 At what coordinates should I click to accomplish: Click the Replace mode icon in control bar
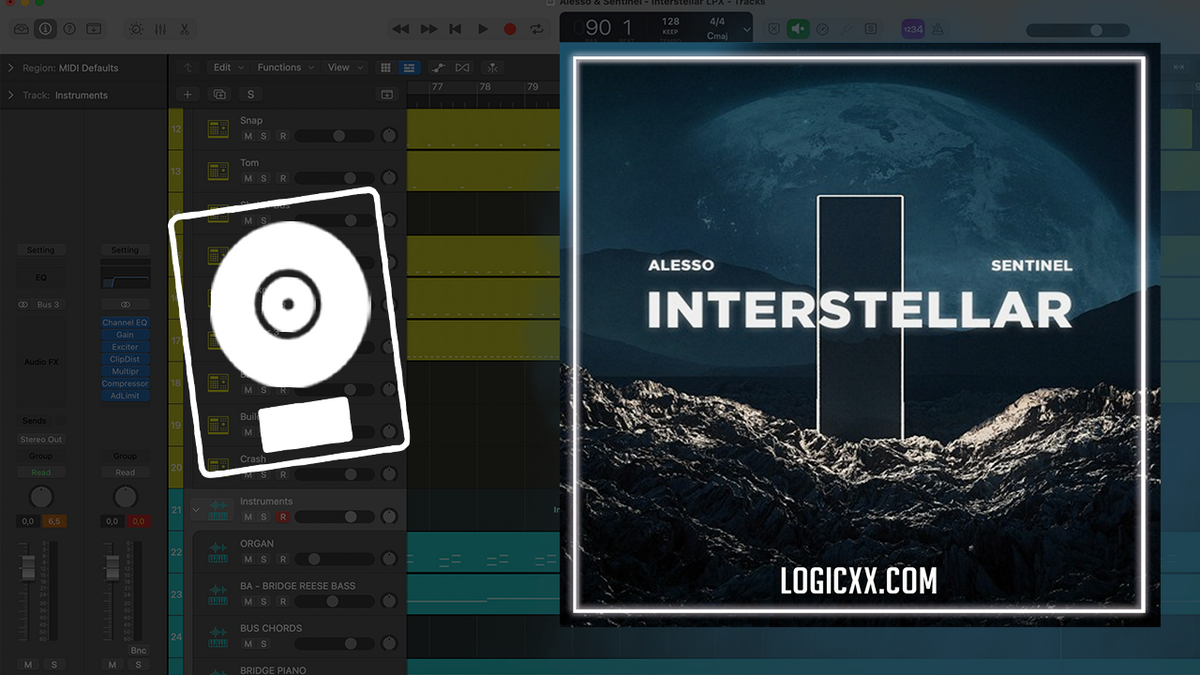tap(773, 29)
